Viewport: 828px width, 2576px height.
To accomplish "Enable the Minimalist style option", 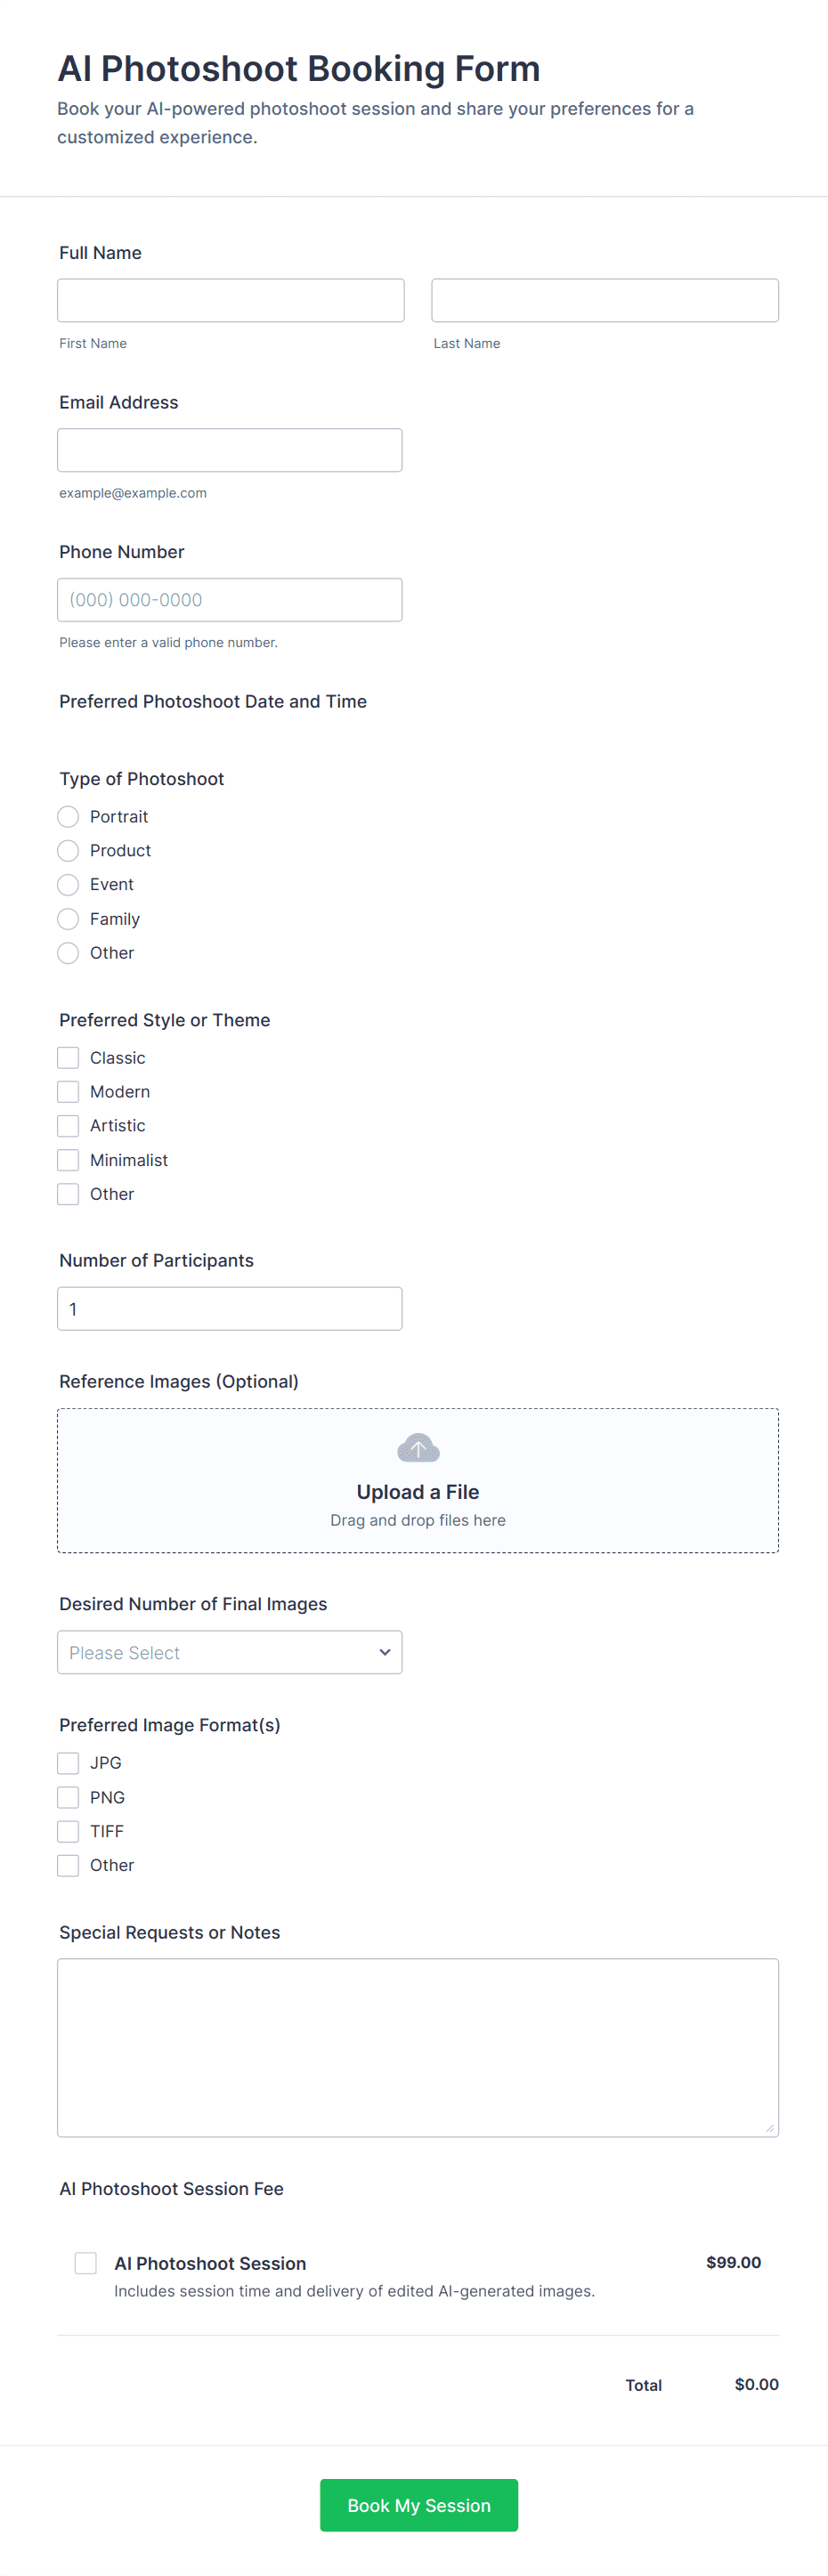I will point(68,1160).
